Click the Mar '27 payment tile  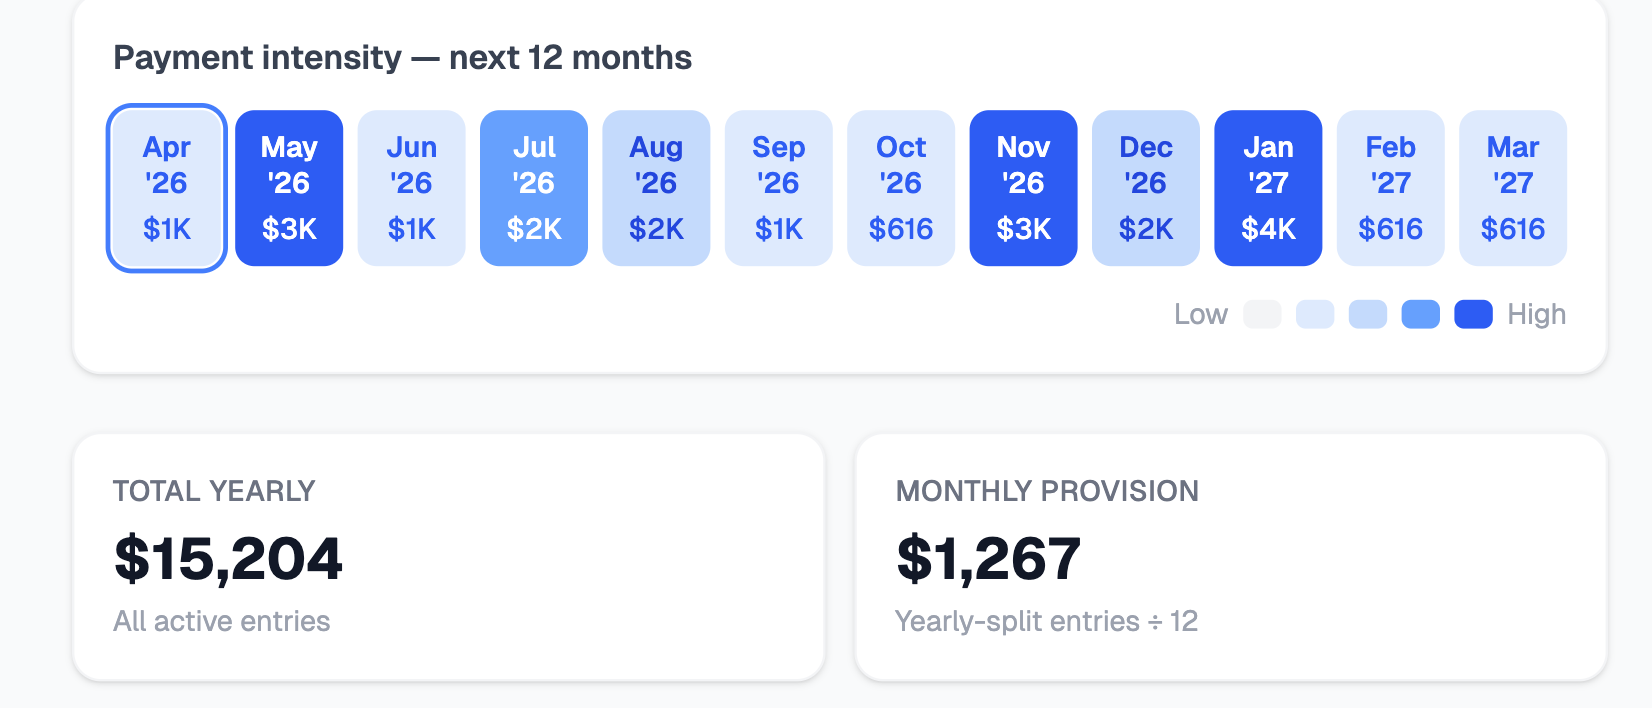pyautogui.click(x=1513, y=187)
